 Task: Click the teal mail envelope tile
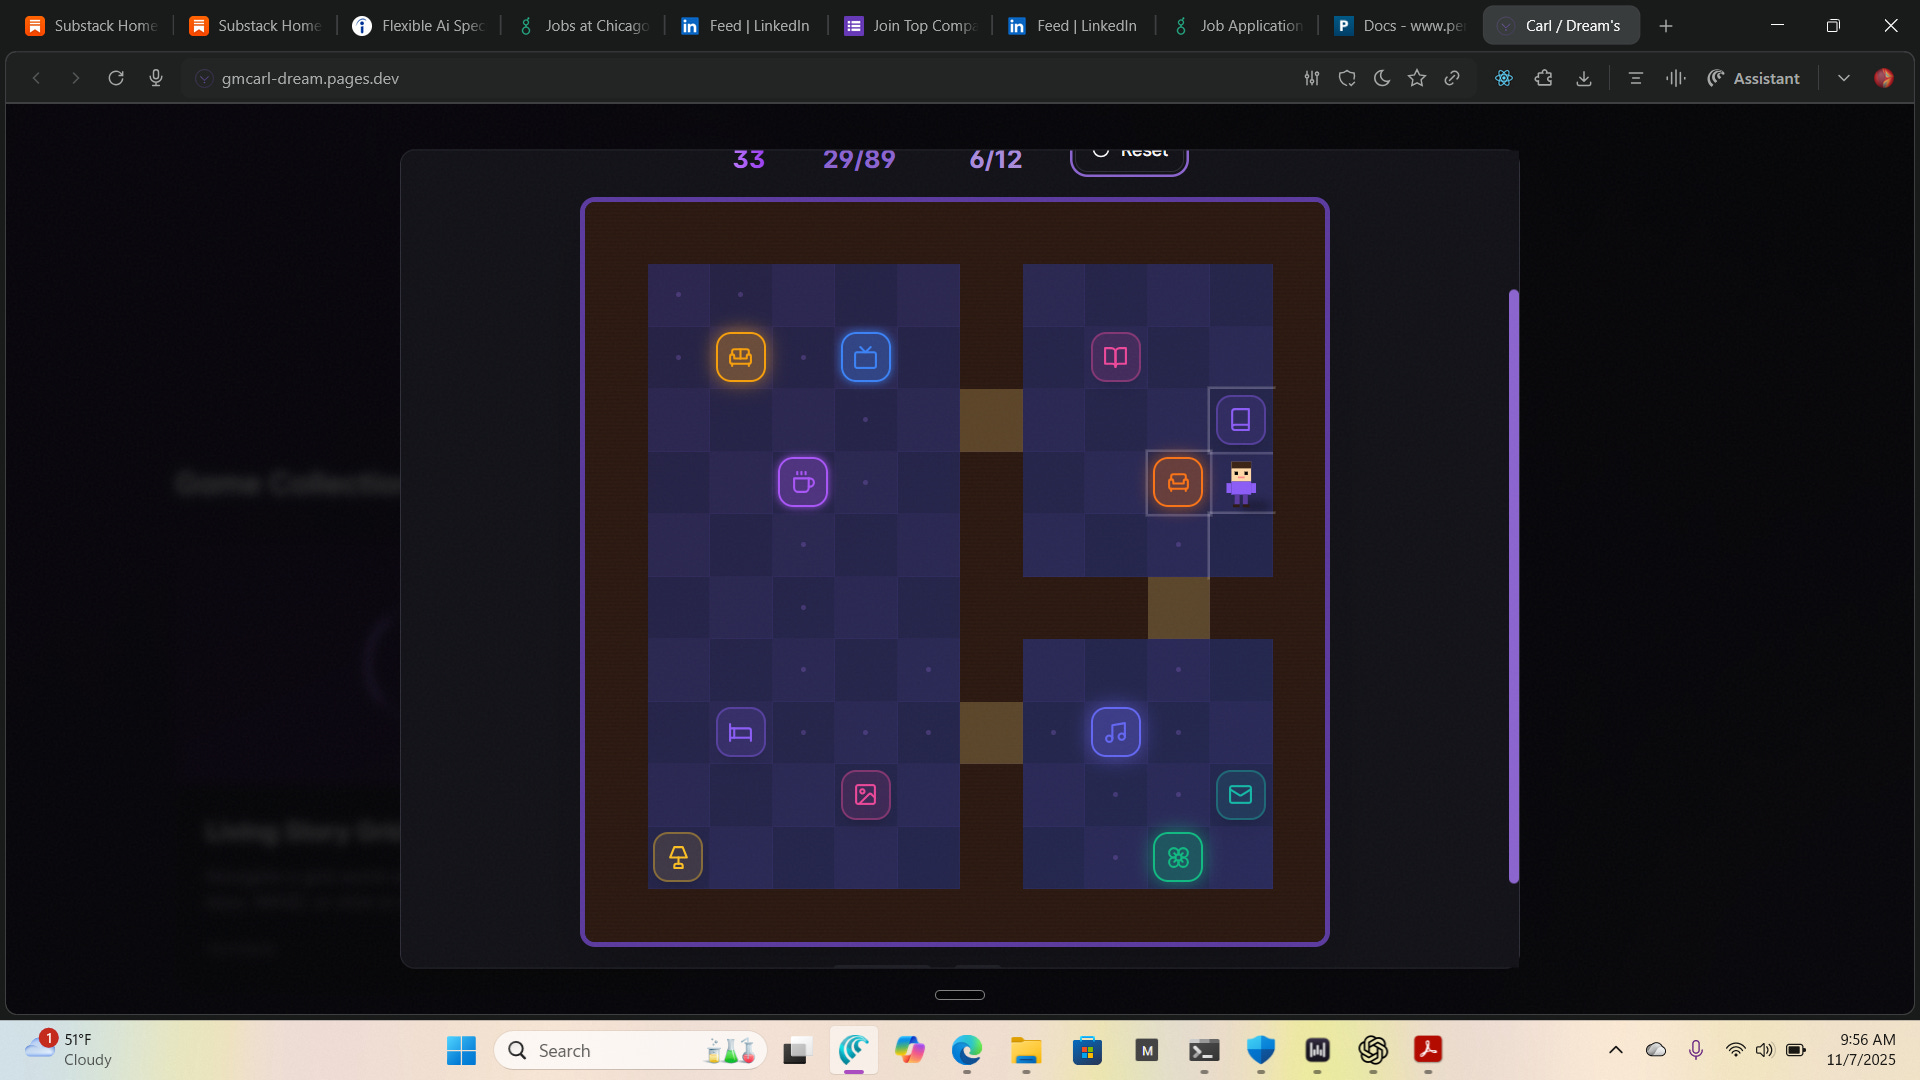1240,795
